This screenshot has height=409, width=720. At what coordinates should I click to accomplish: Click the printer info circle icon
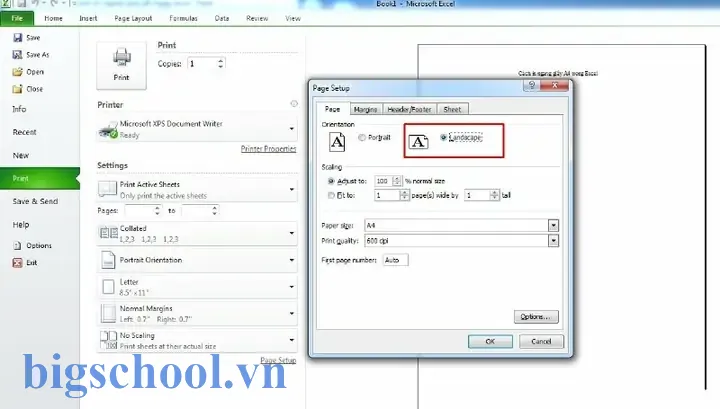(x=294, y=104)
